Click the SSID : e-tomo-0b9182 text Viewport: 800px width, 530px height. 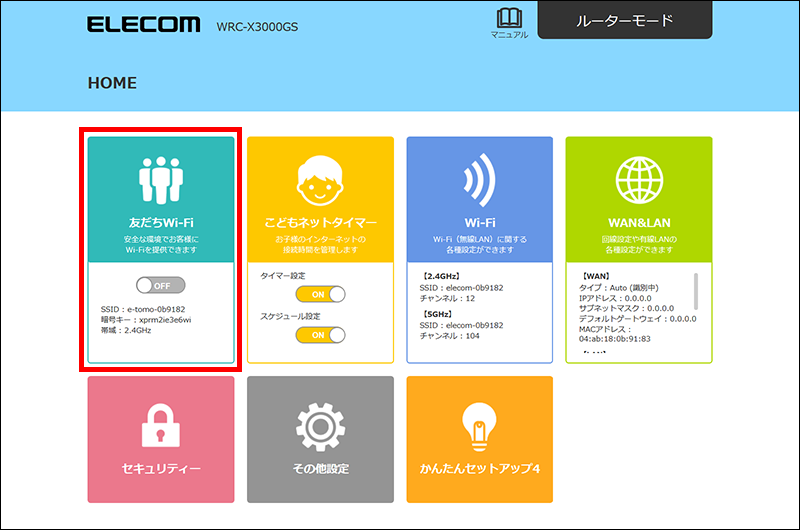tap(143, 309)
